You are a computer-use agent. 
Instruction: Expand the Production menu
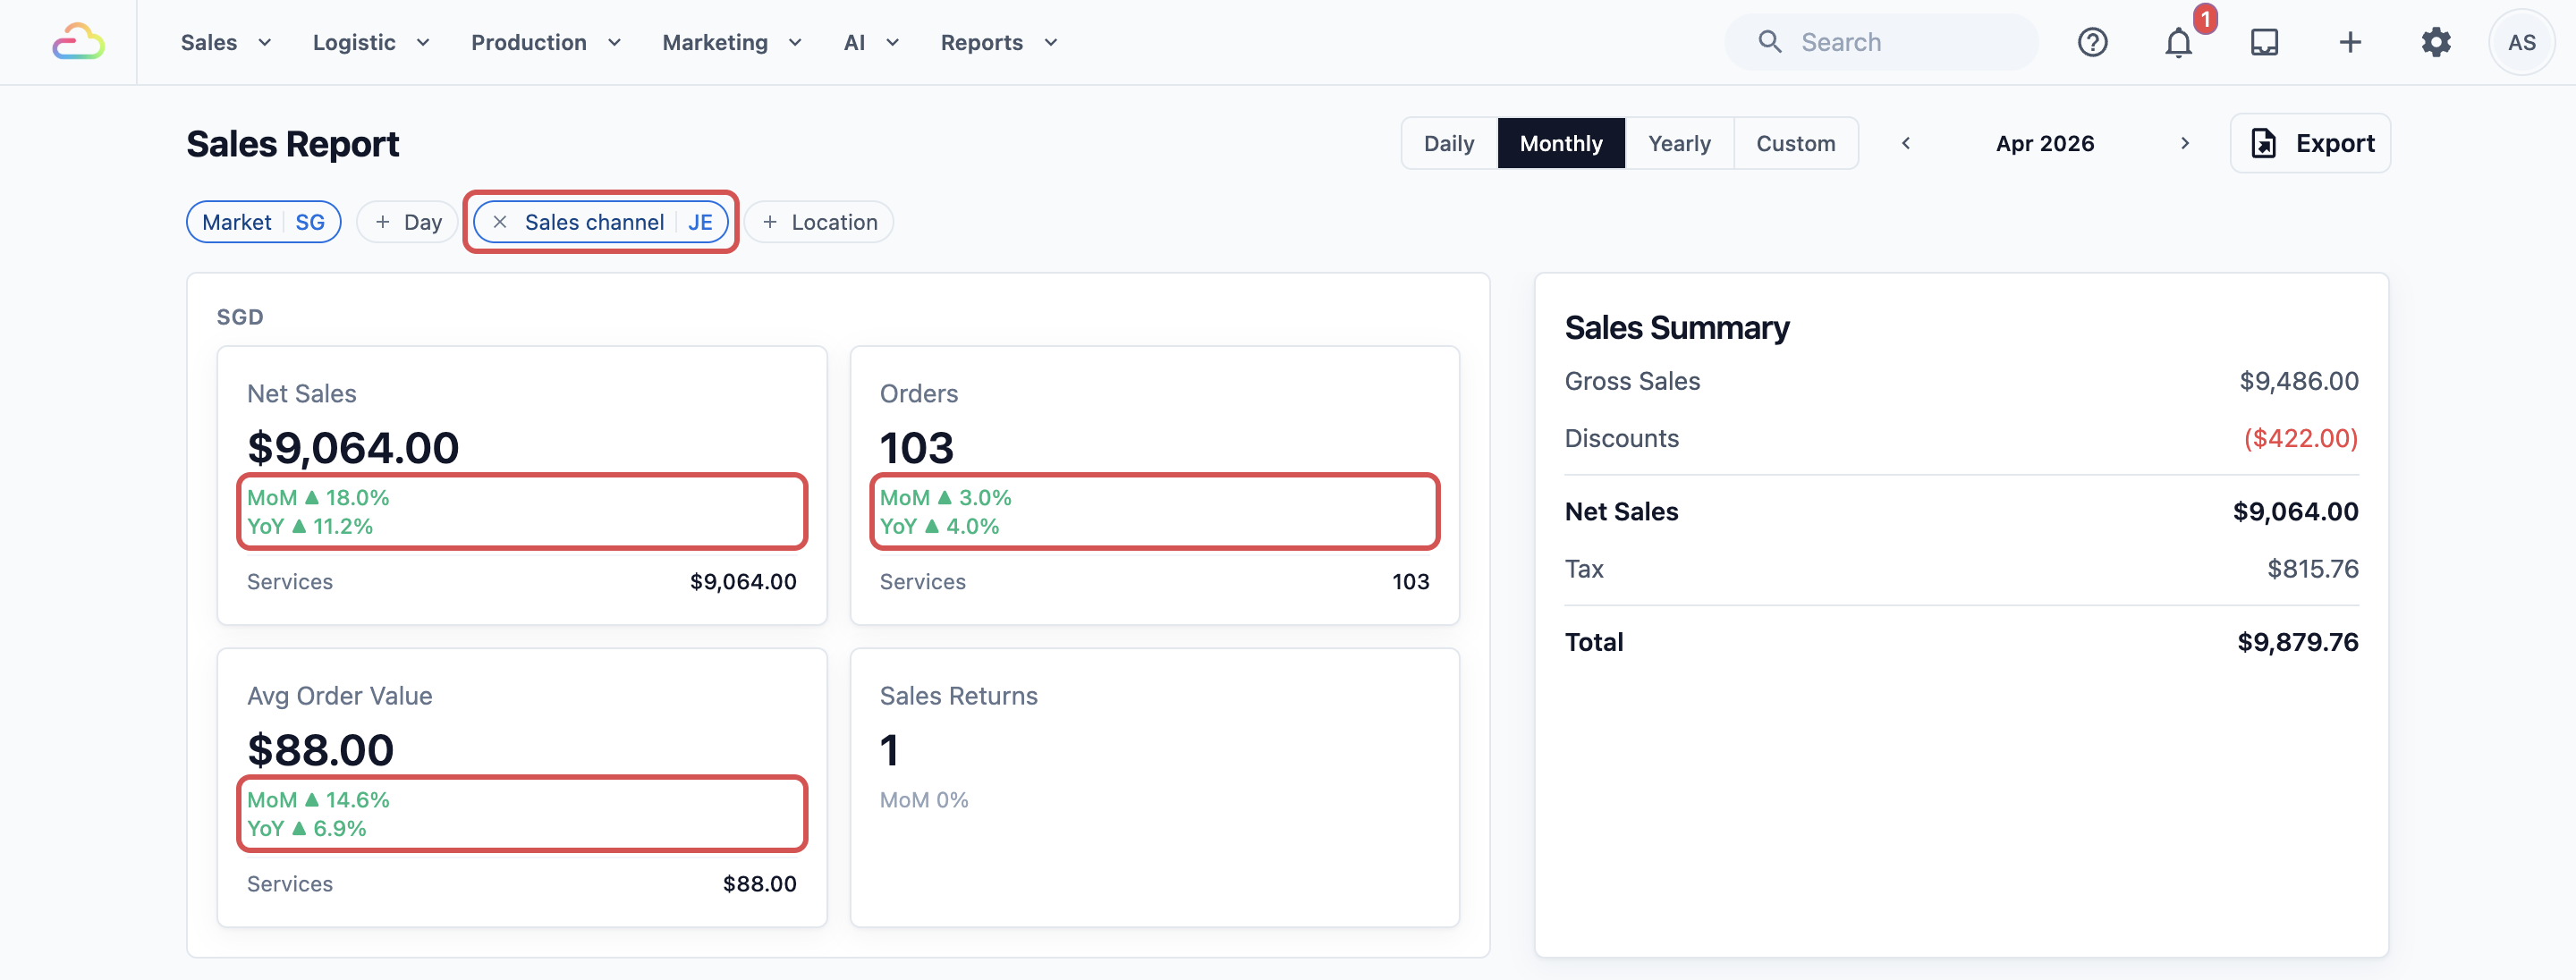point(546,42)
